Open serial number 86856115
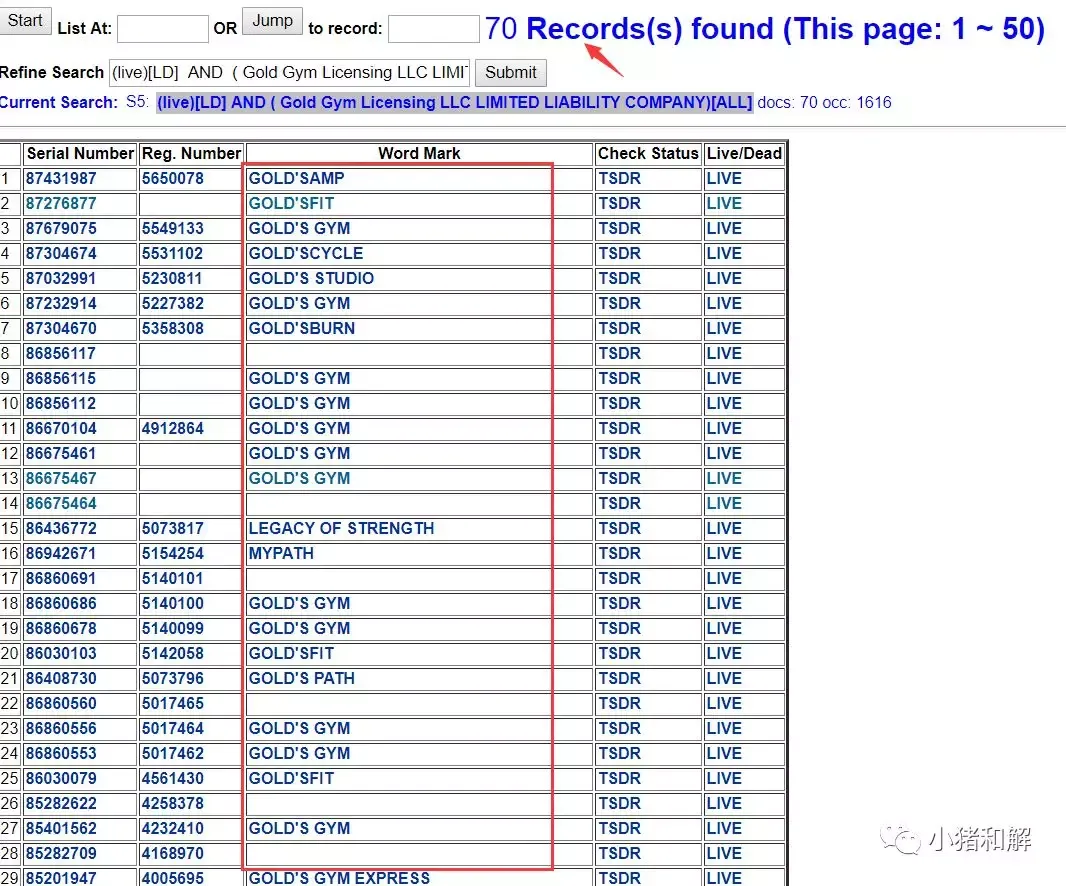1066x886 pixels. point(61,379)
